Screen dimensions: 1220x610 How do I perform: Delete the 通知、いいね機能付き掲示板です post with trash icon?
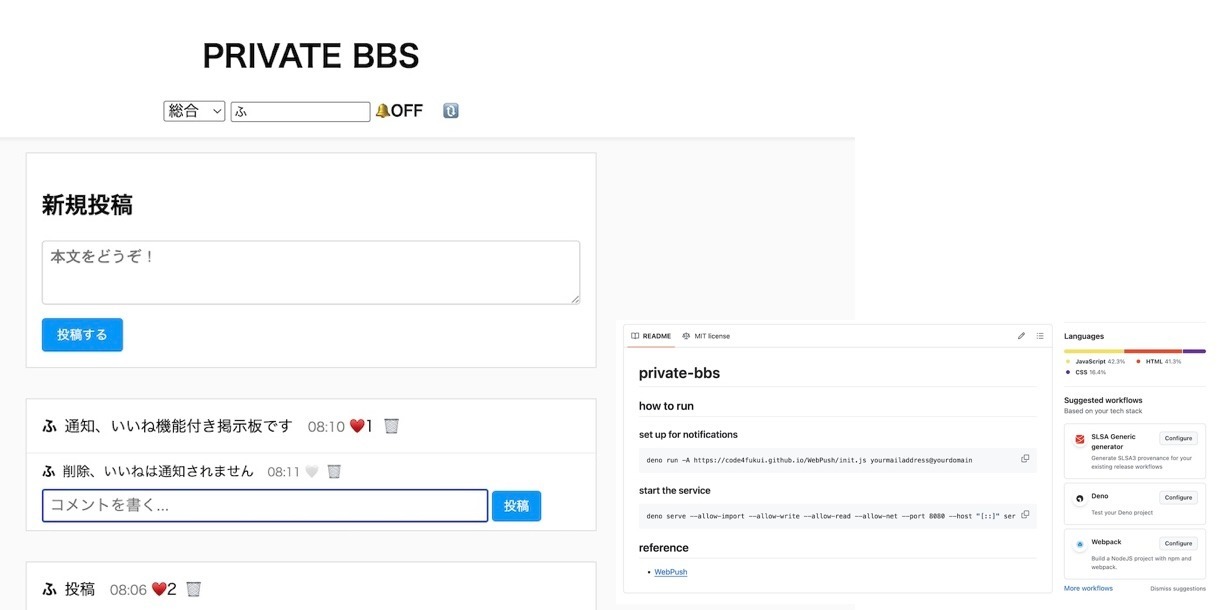(391, 426)
